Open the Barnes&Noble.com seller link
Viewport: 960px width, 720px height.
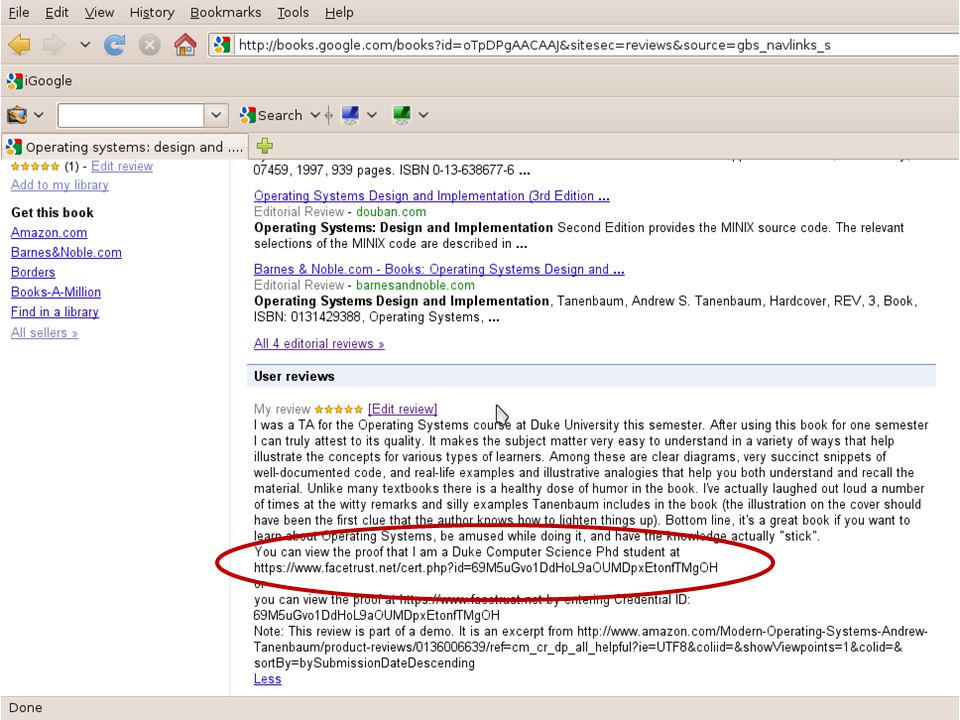66,252
